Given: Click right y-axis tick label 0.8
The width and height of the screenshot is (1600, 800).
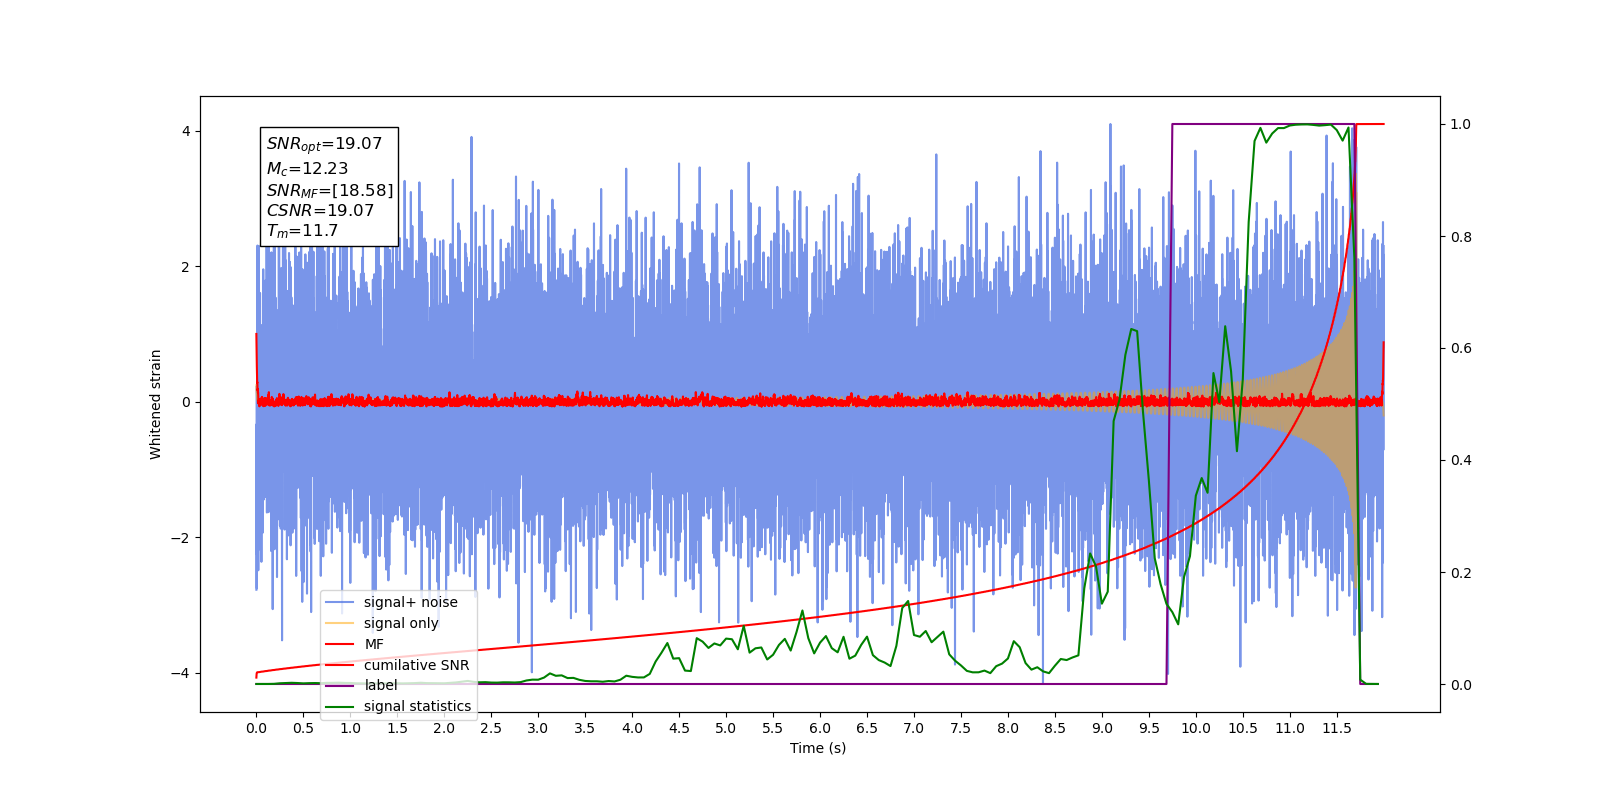Looking at the screenshot, I should tap(1461, 237).
